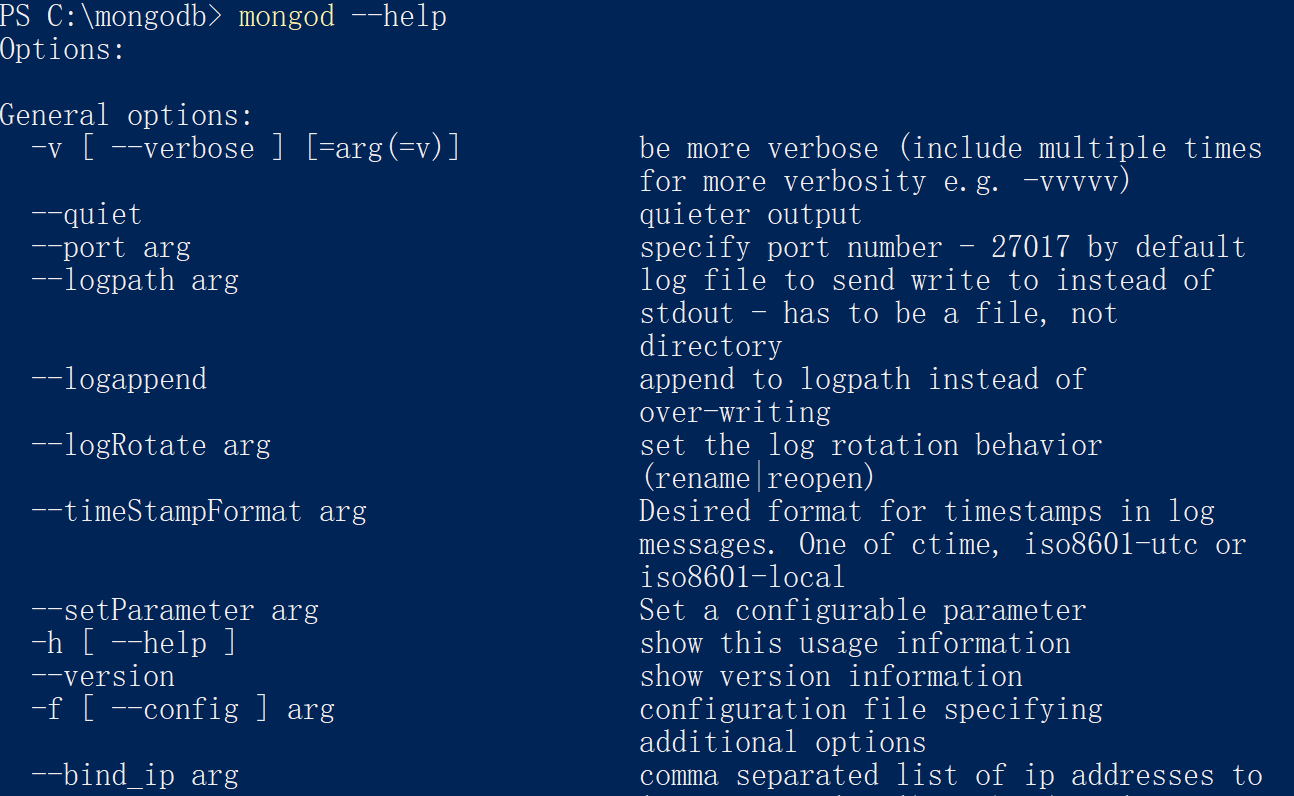Click the '--logRotate arg' option
Viewport: 1294px width, 796px height.
[x=151, y=446]
